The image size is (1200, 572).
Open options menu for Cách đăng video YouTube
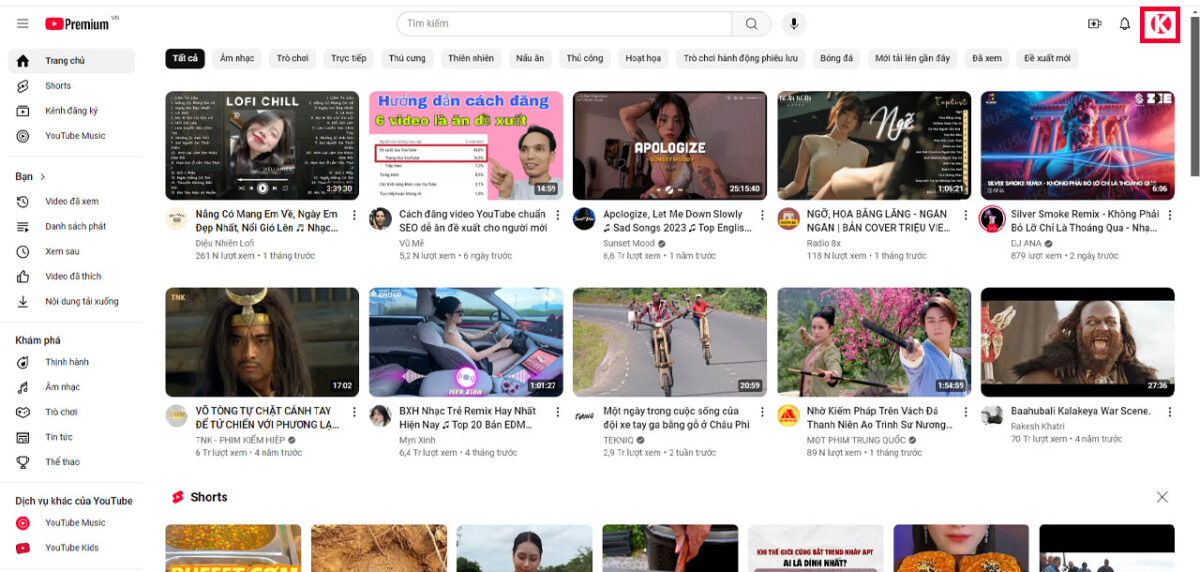point(557,216)
